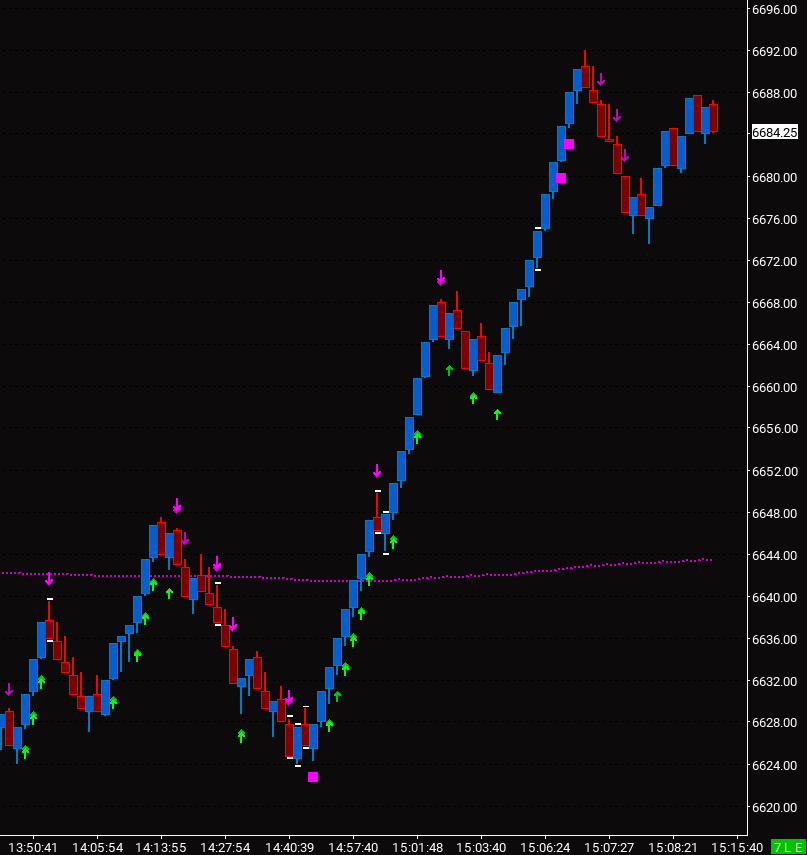This screenshot has height=855, width=807.
Task: Click the red candle at the 6692 session high
Action: pos(586,75)
